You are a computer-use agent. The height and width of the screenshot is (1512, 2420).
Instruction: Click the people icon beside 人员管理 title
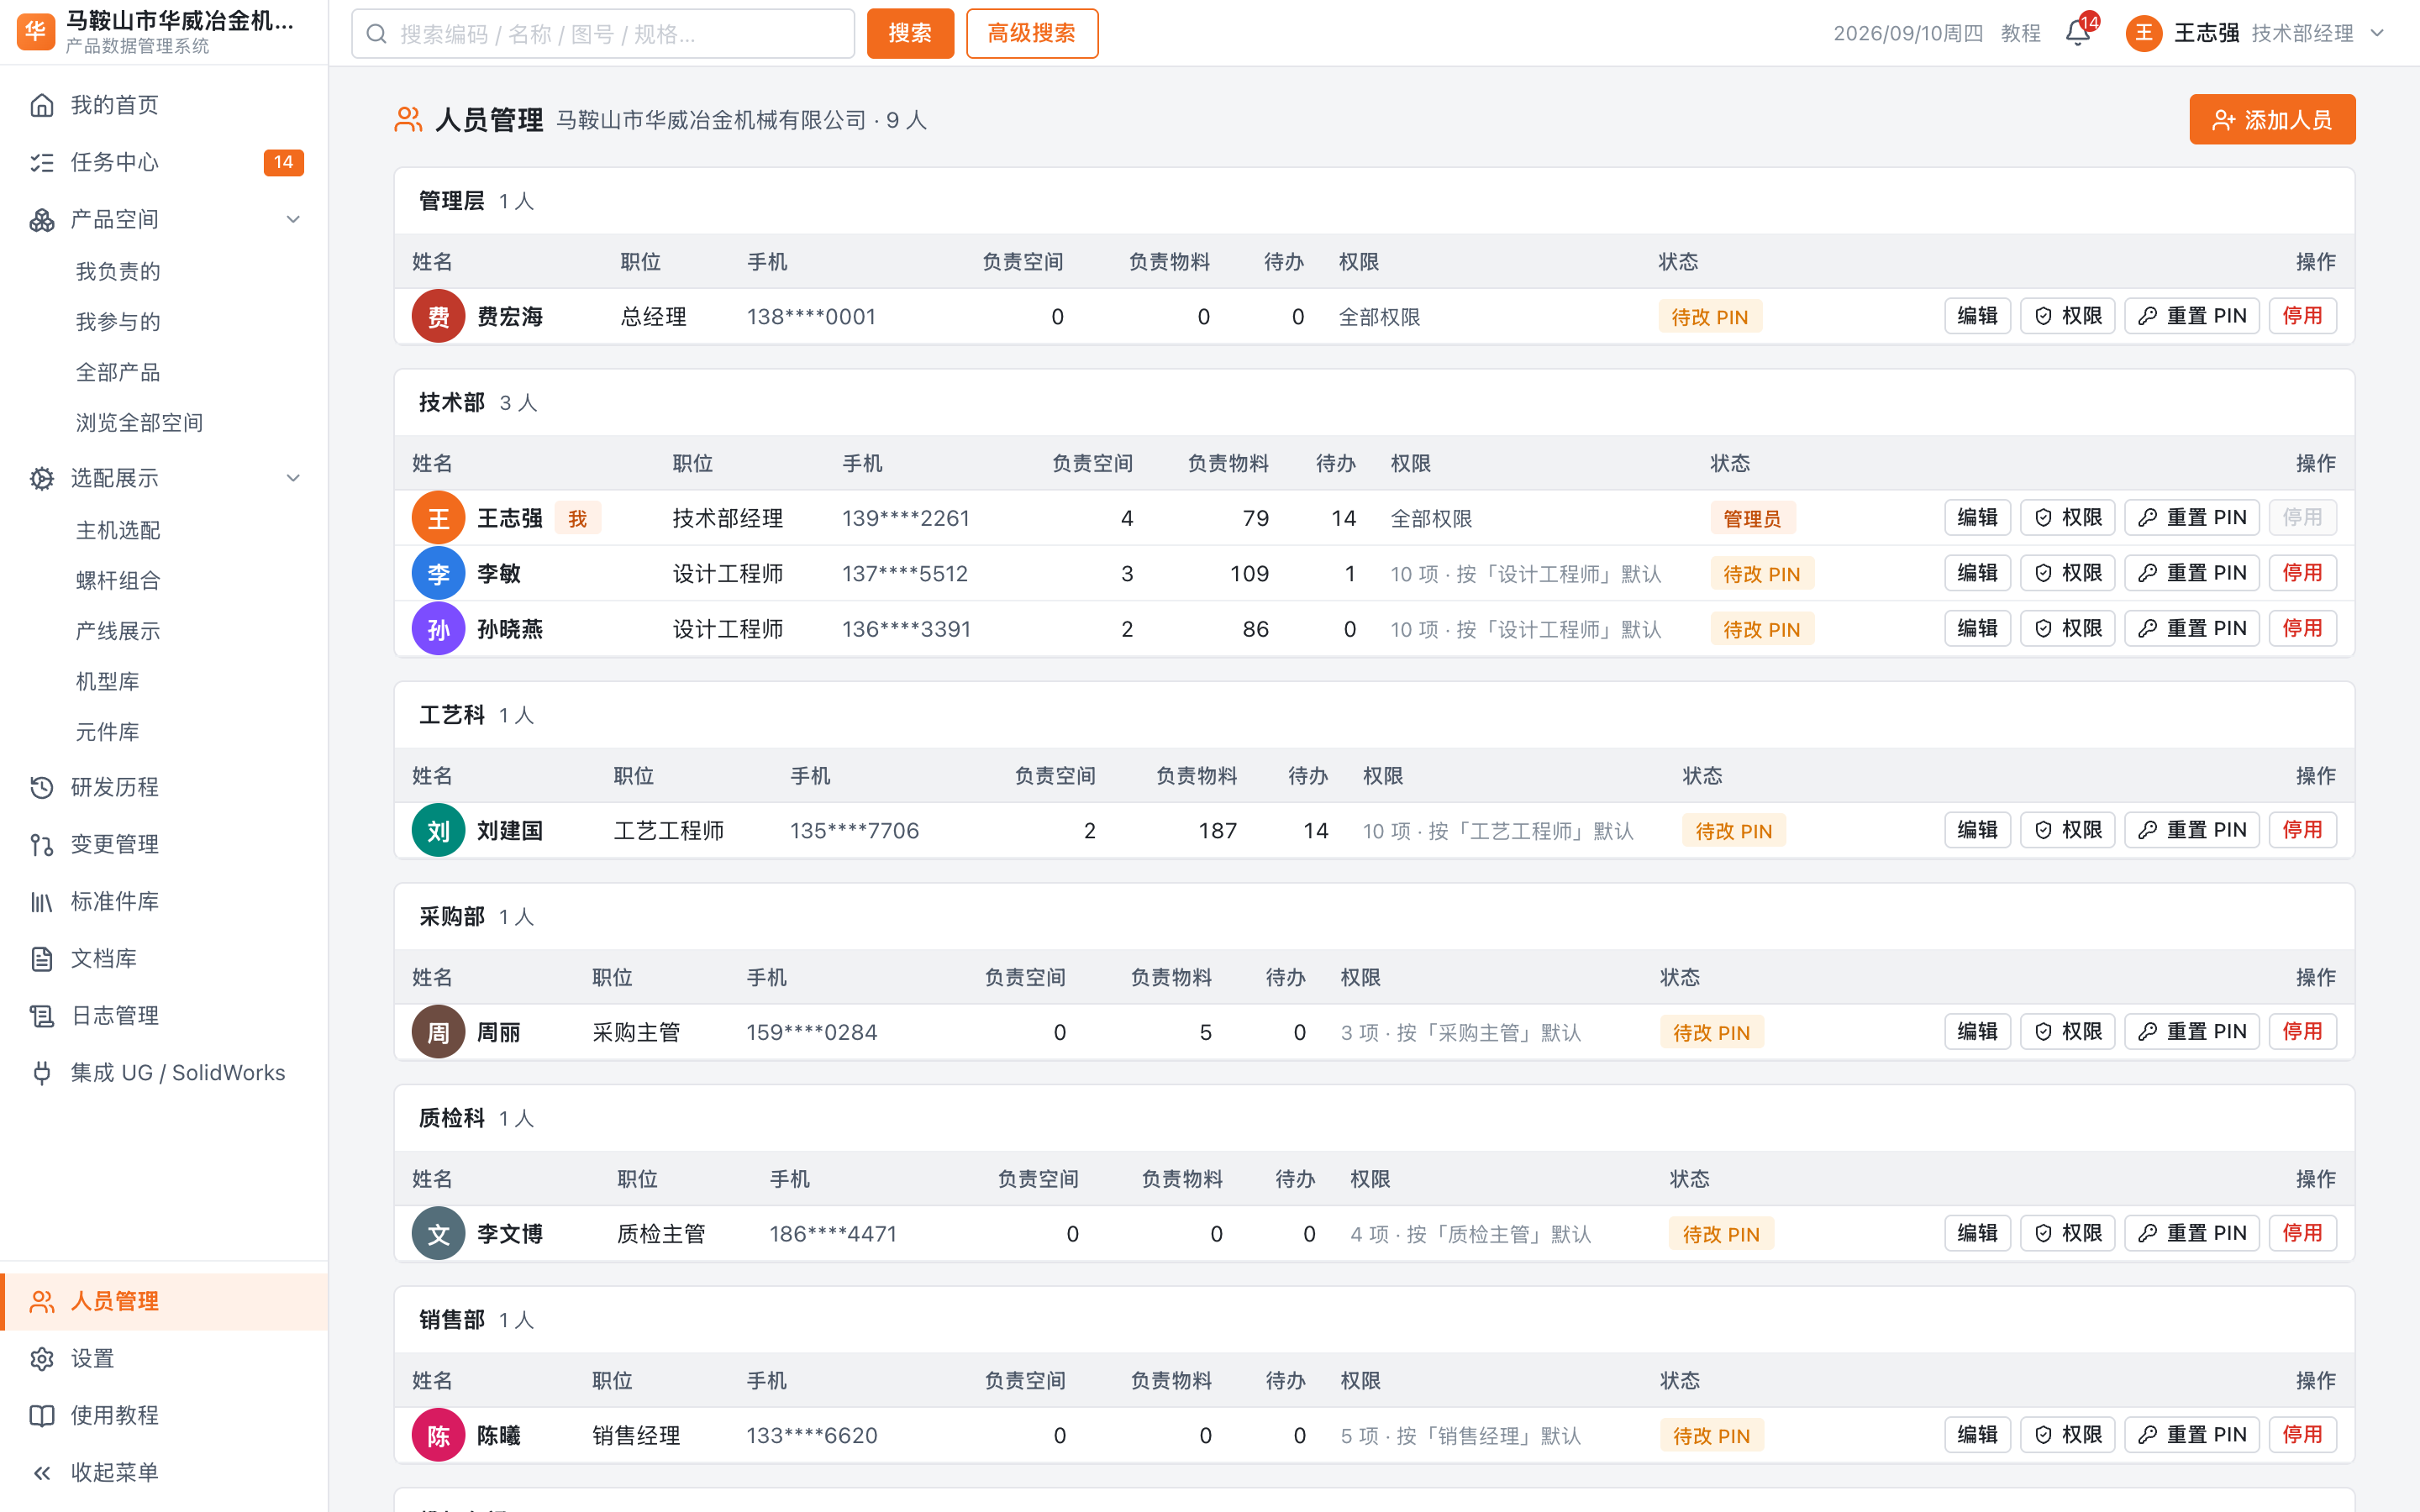point(408,120)
